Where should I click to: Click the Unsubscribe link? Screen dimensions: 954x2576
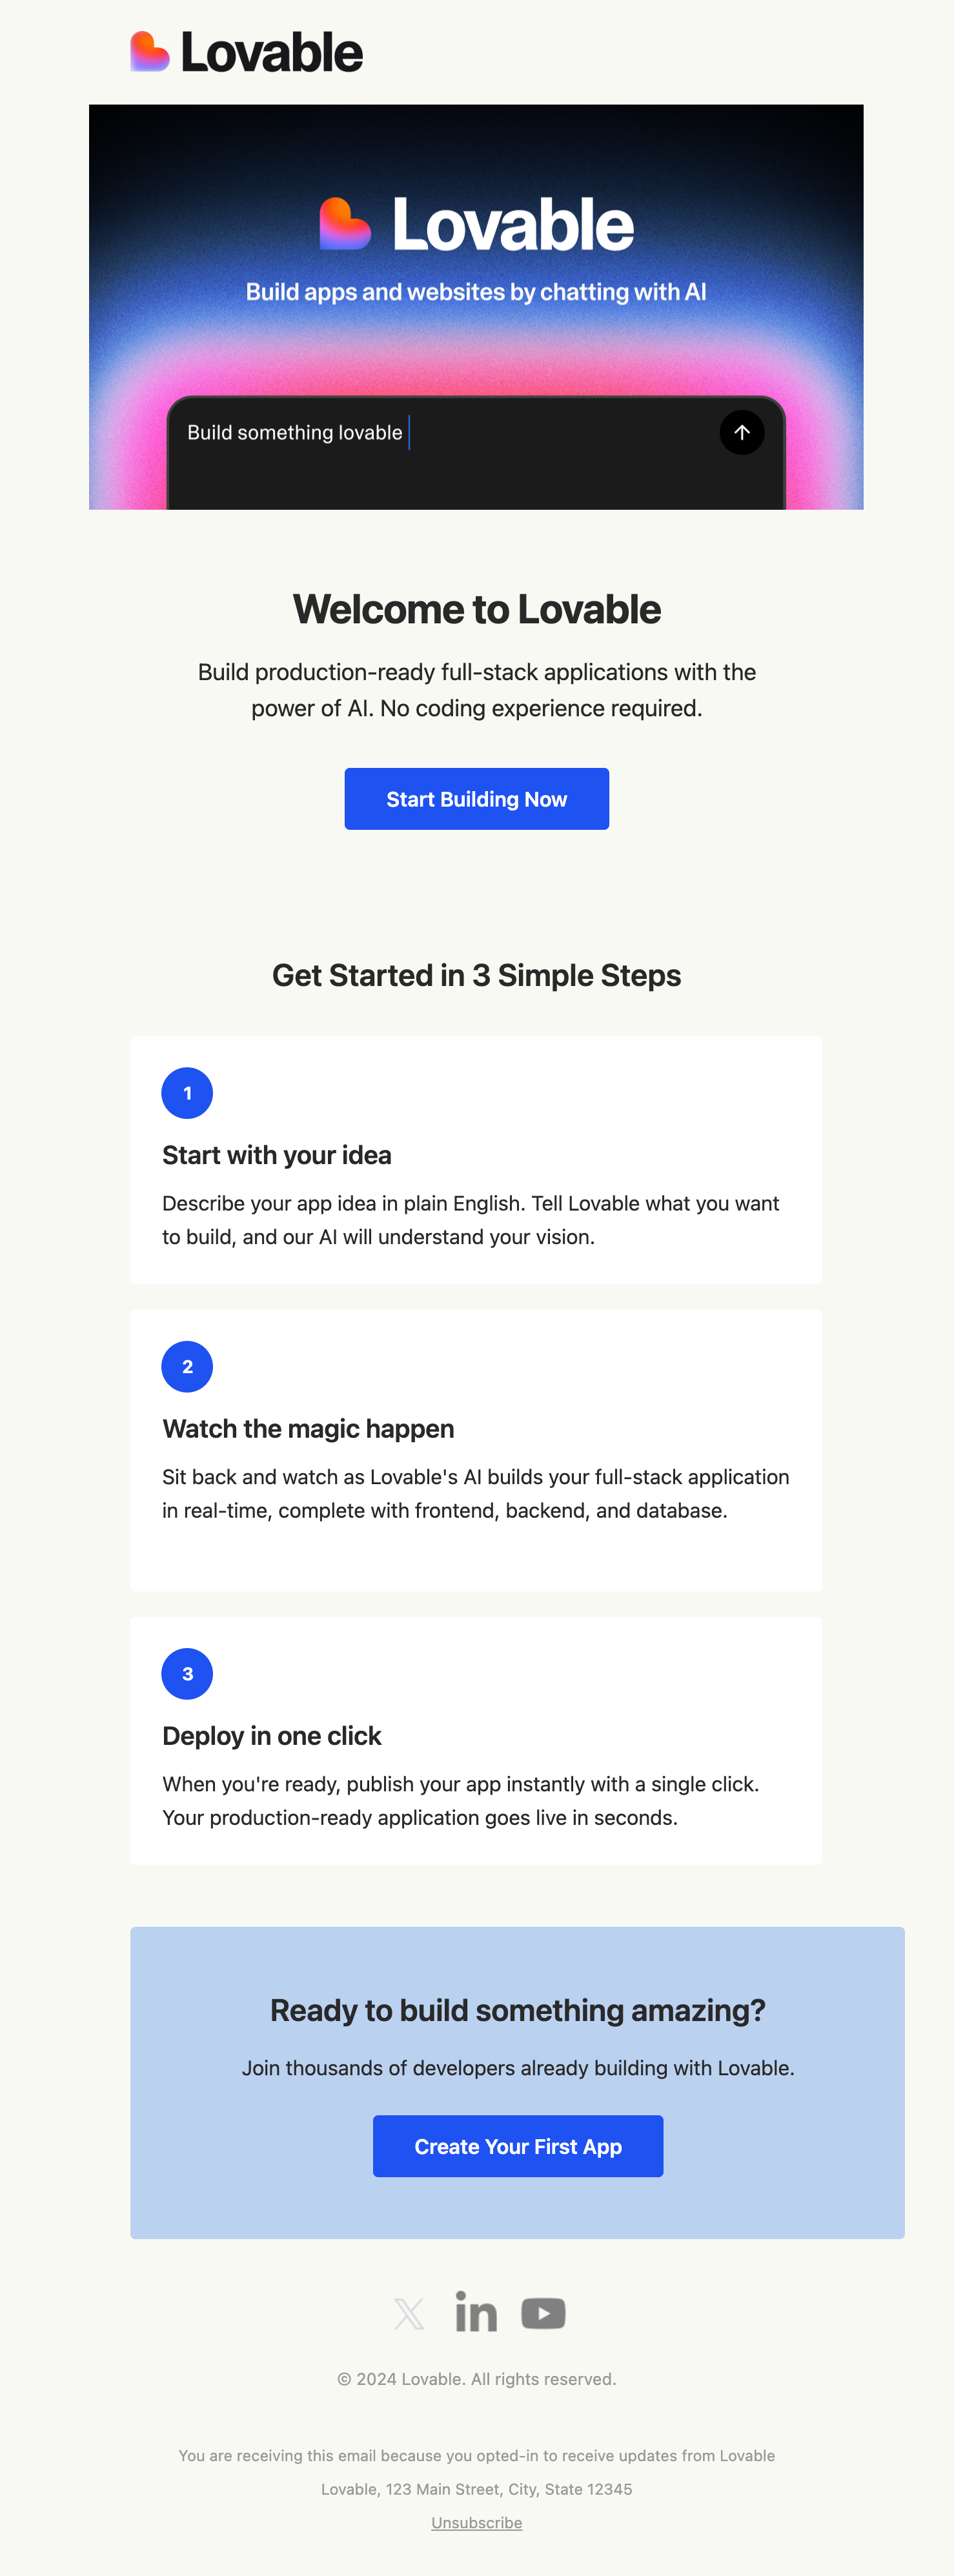tap(476, 2523)
